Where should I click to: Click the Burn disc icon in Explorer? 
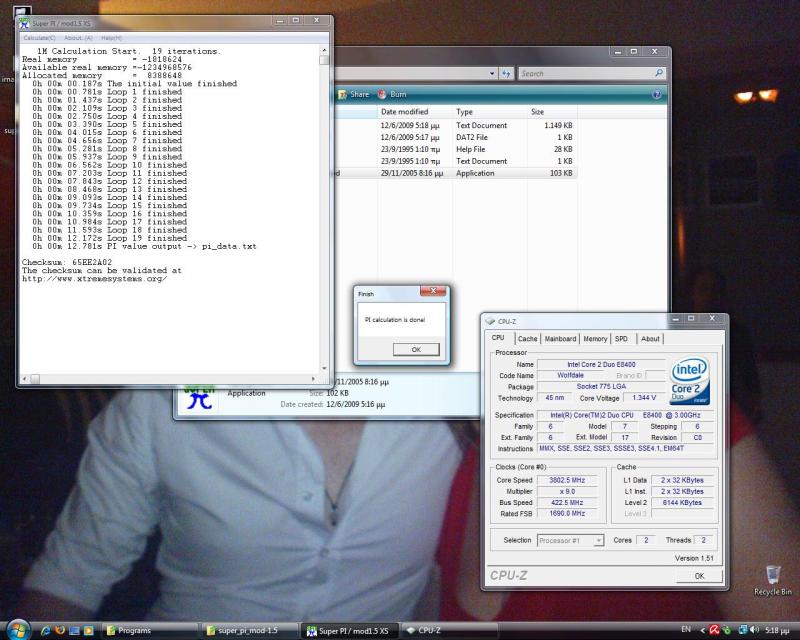click(x=382, y=94)
